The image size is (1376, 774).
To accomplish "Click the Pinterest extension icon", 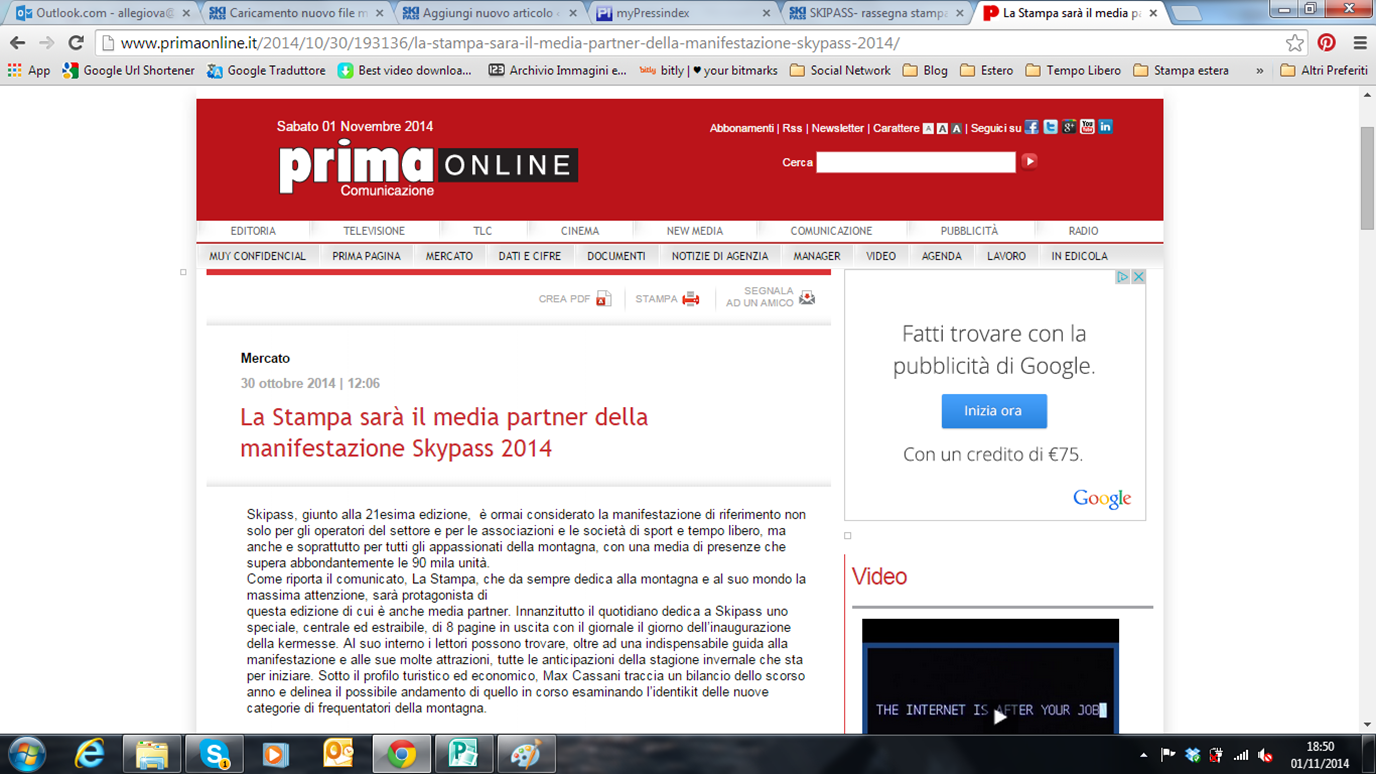I will tap(1327, 43).
